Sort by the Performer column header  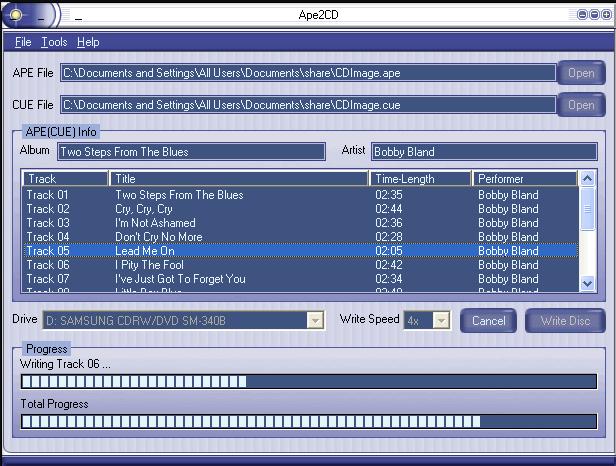pyautogui.click(x=525, y=179)
